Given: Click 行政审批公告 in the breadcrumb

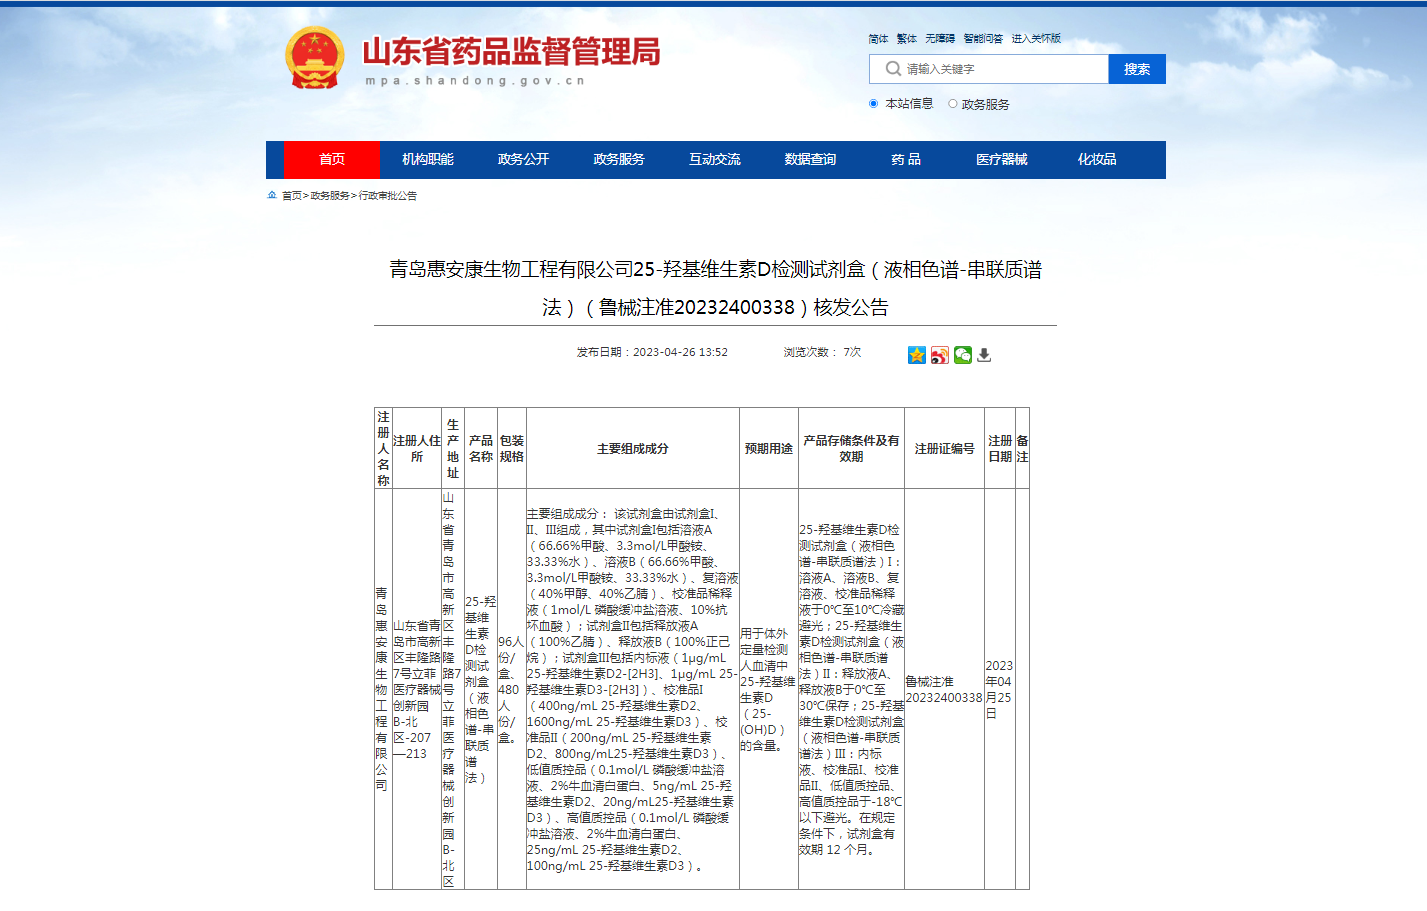Looking at the screenshot, I should coord(388,196).
